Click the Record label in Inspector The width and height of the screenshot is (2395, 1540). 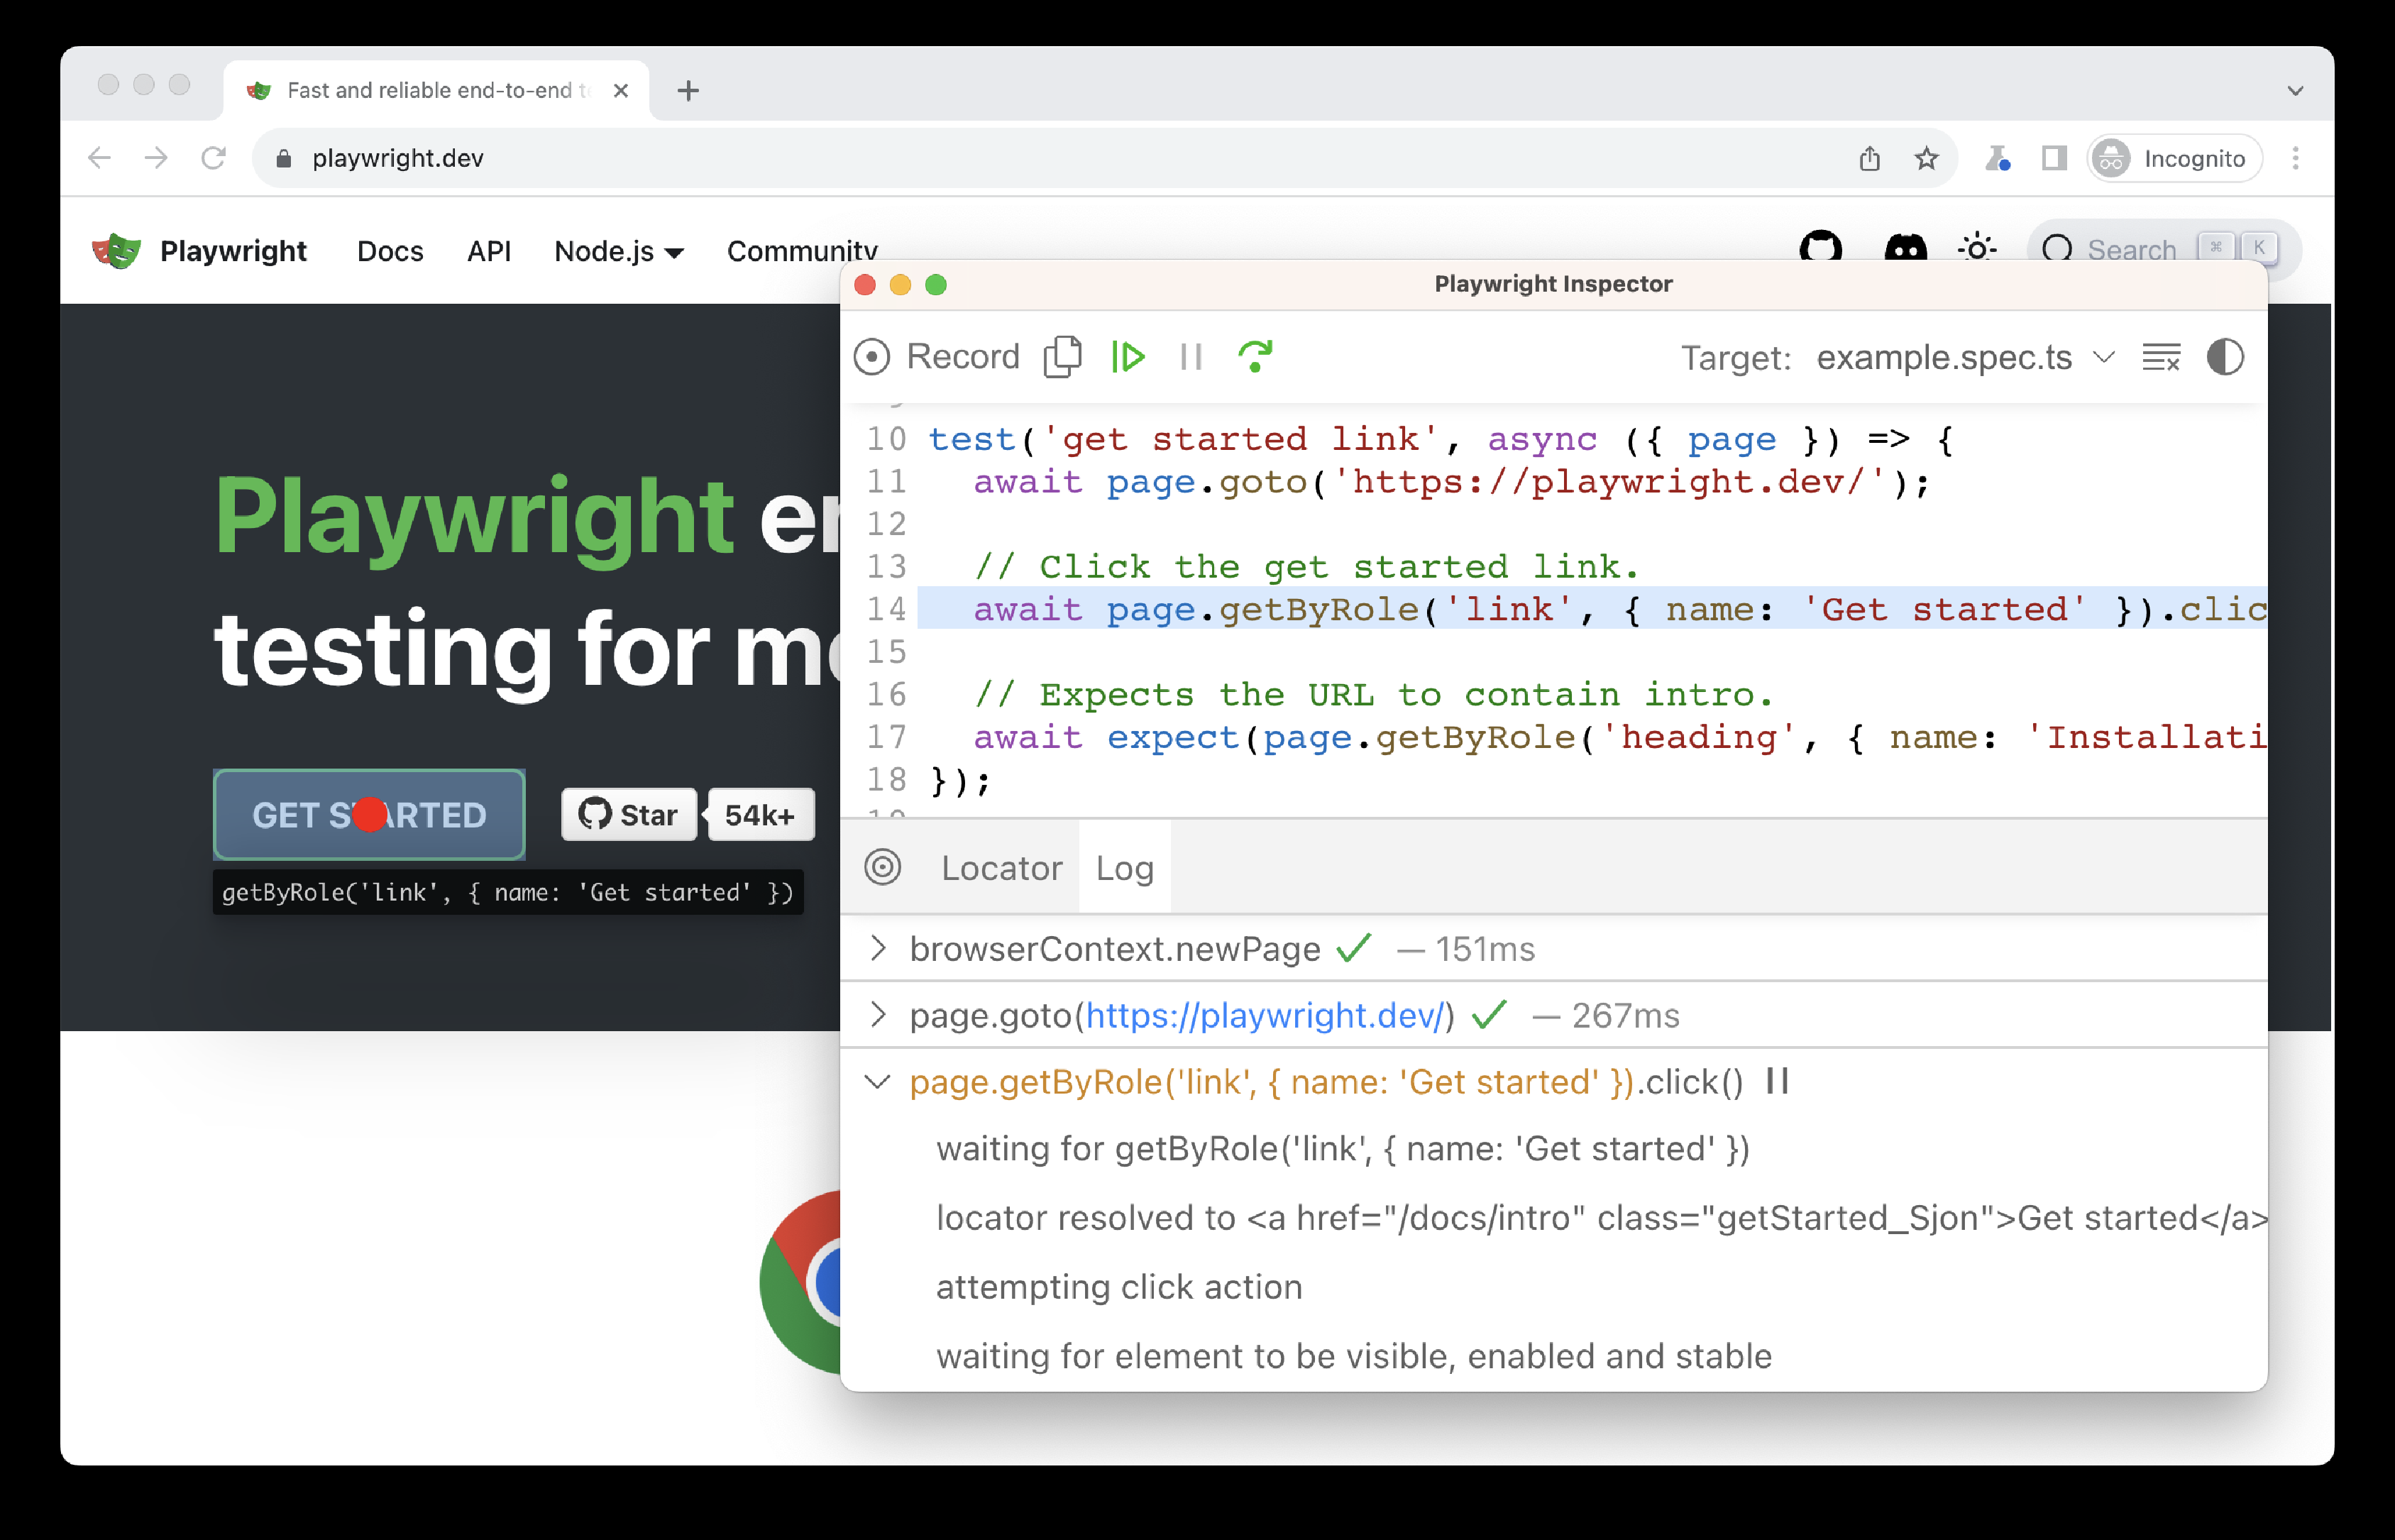tap(963, 357)
